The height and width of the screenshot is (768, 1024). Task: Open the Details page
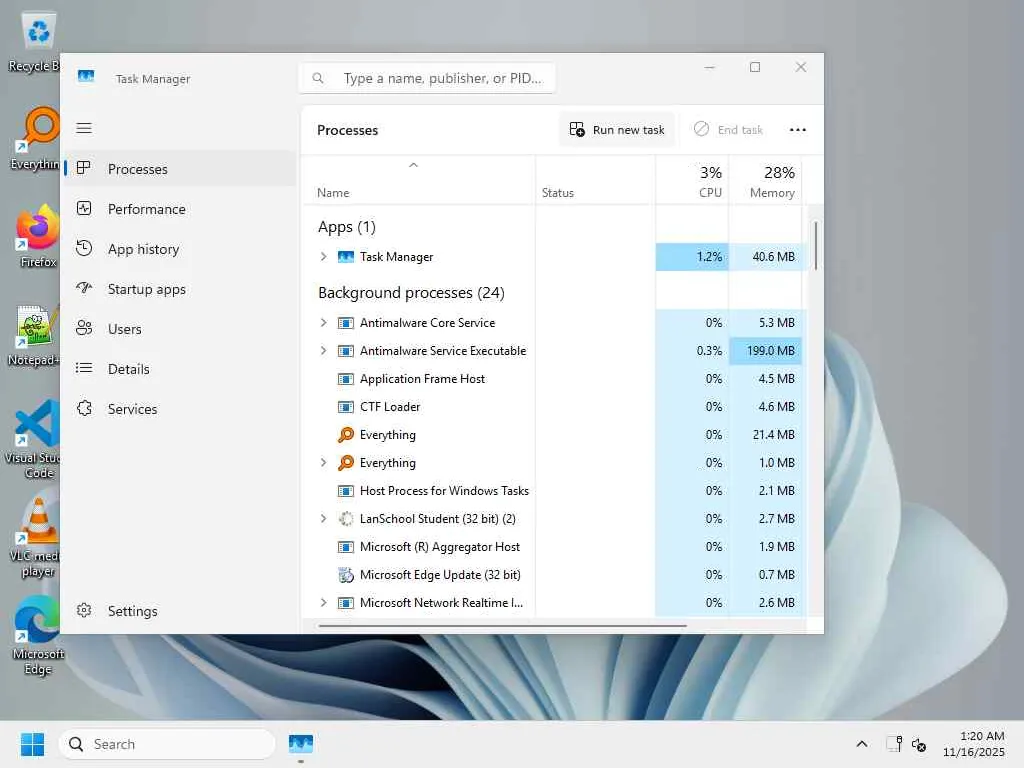[x=180, y=368]
